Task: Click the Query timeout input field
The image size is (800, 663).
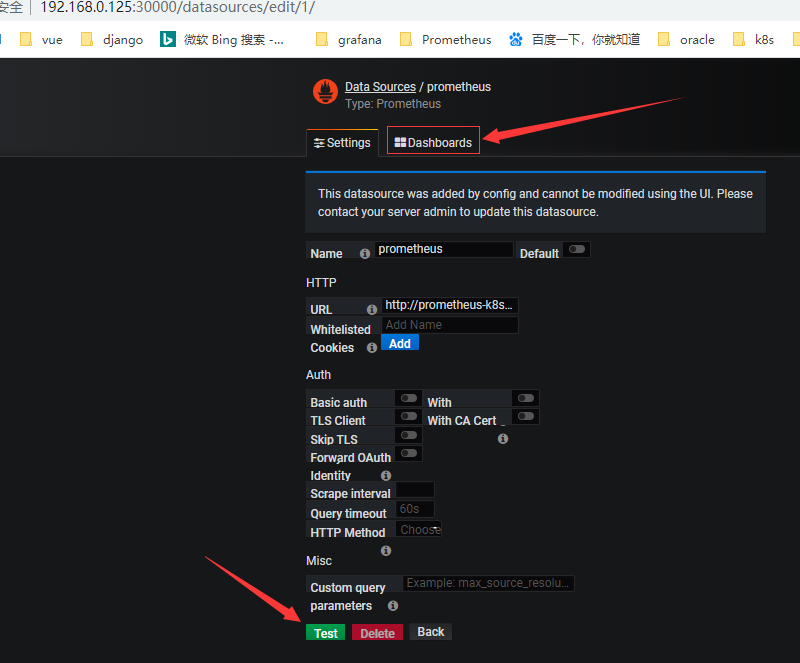Action: tap(415, 509)
